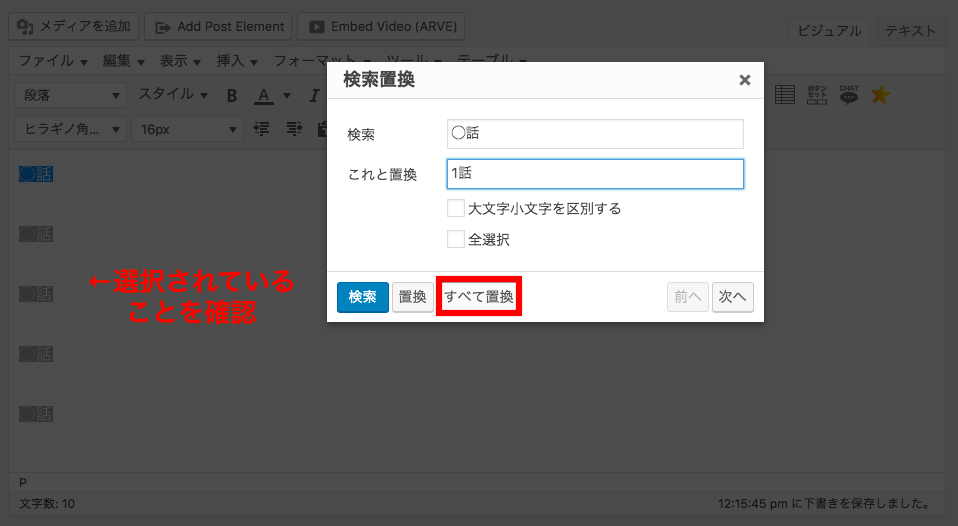
Task: Enable the 全選択 checkbox
Action: (x=456, y=239)
